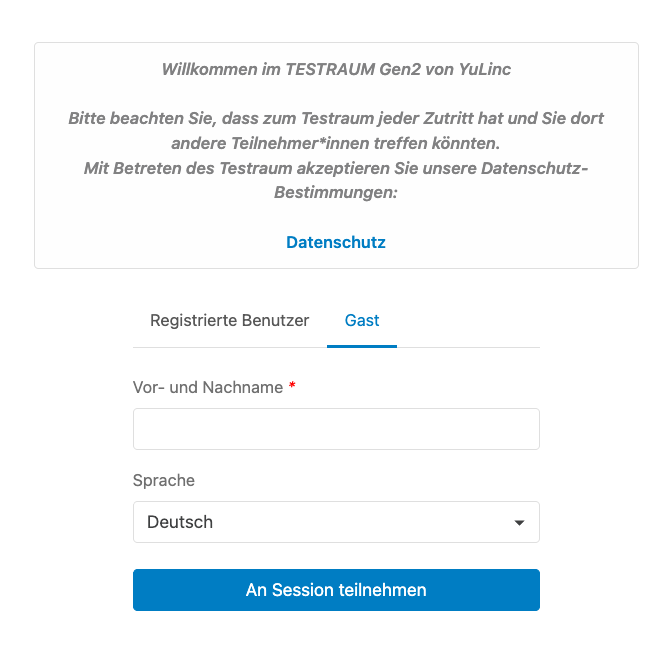Click the sentence starting with Mit Betreten

pyautogui.click(x=336, y=168)
